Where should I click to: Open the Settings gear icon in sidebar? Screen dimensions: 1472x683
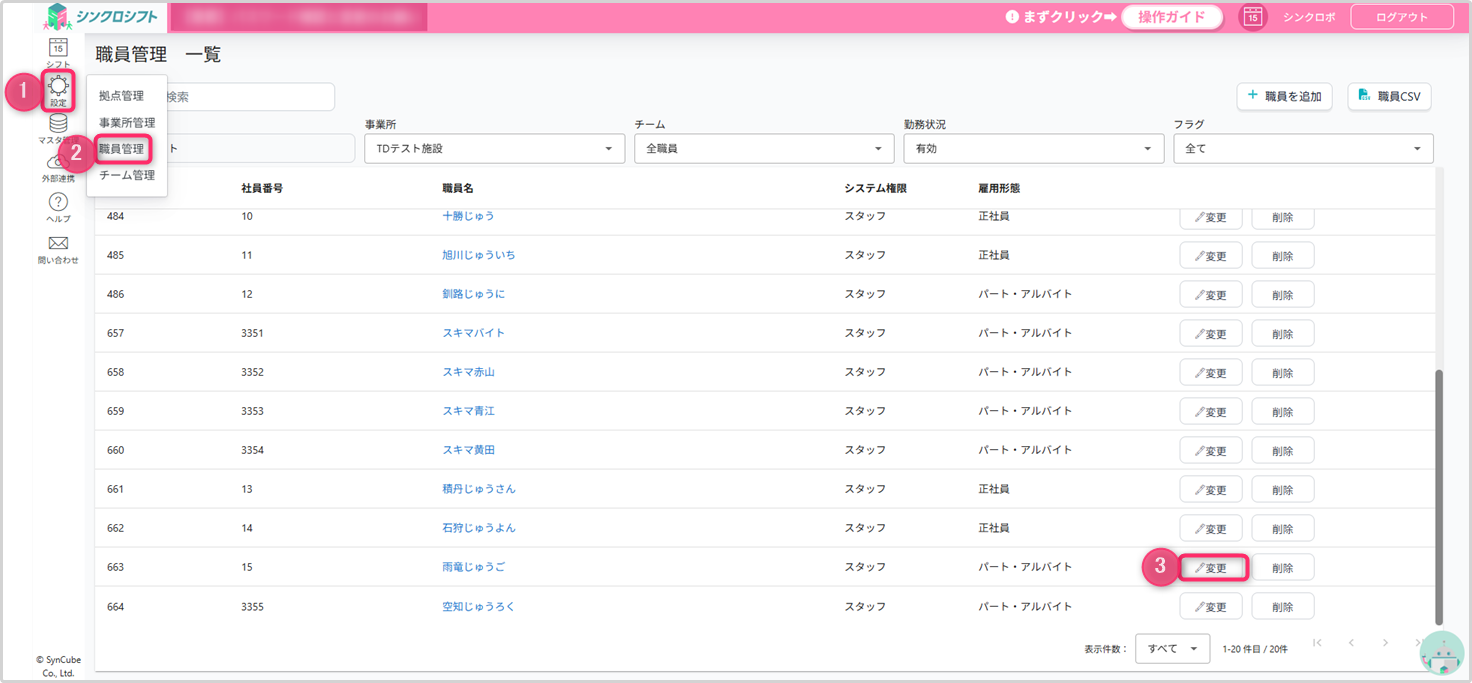coord(58,88)
